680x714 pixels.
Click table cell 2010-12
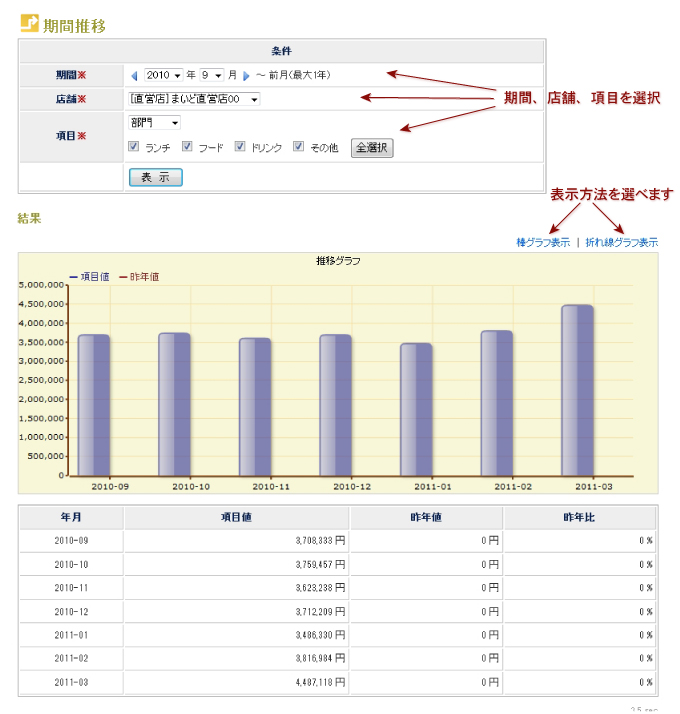coord(71,612)
